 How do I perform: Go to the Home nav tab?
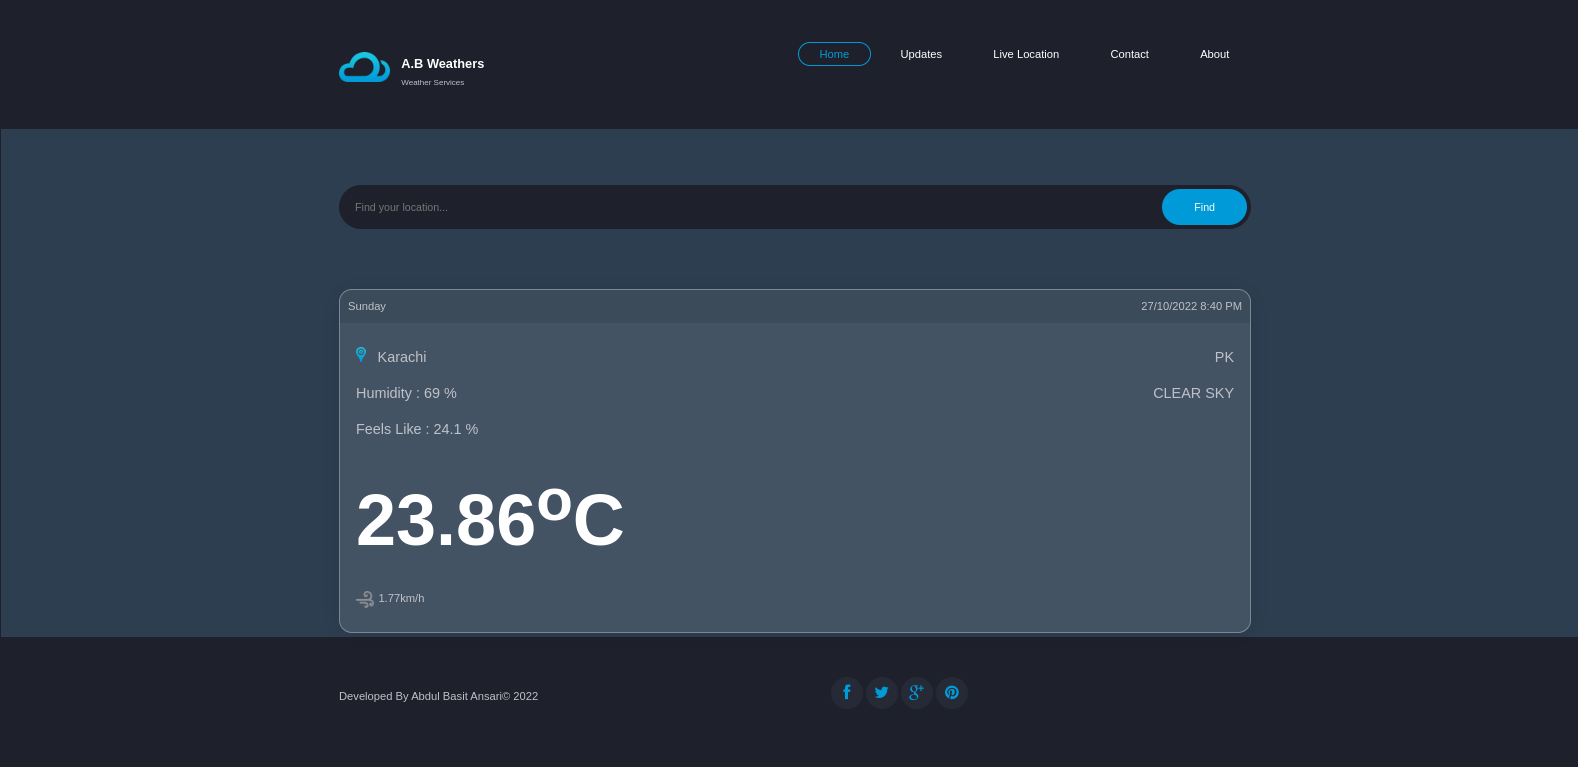[834, 54]
